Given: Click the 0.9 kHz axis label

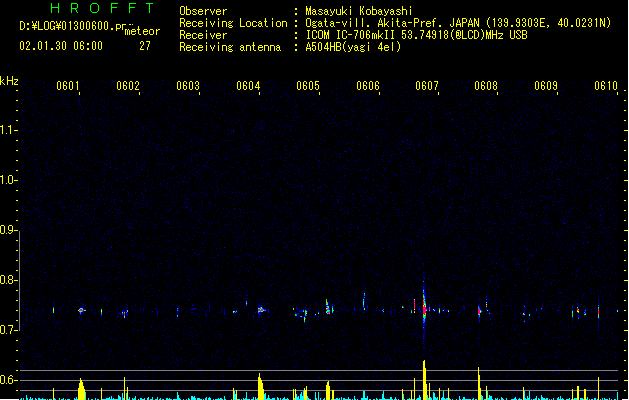Looking at the screenshot, I should (x=8, y=230).
